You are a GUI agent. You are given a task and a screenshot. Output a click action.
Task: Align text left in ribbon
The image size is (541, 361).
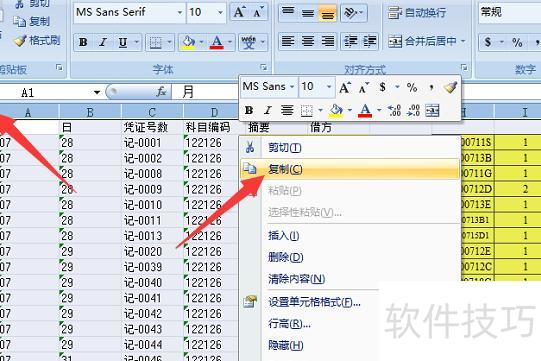[288, 41]
